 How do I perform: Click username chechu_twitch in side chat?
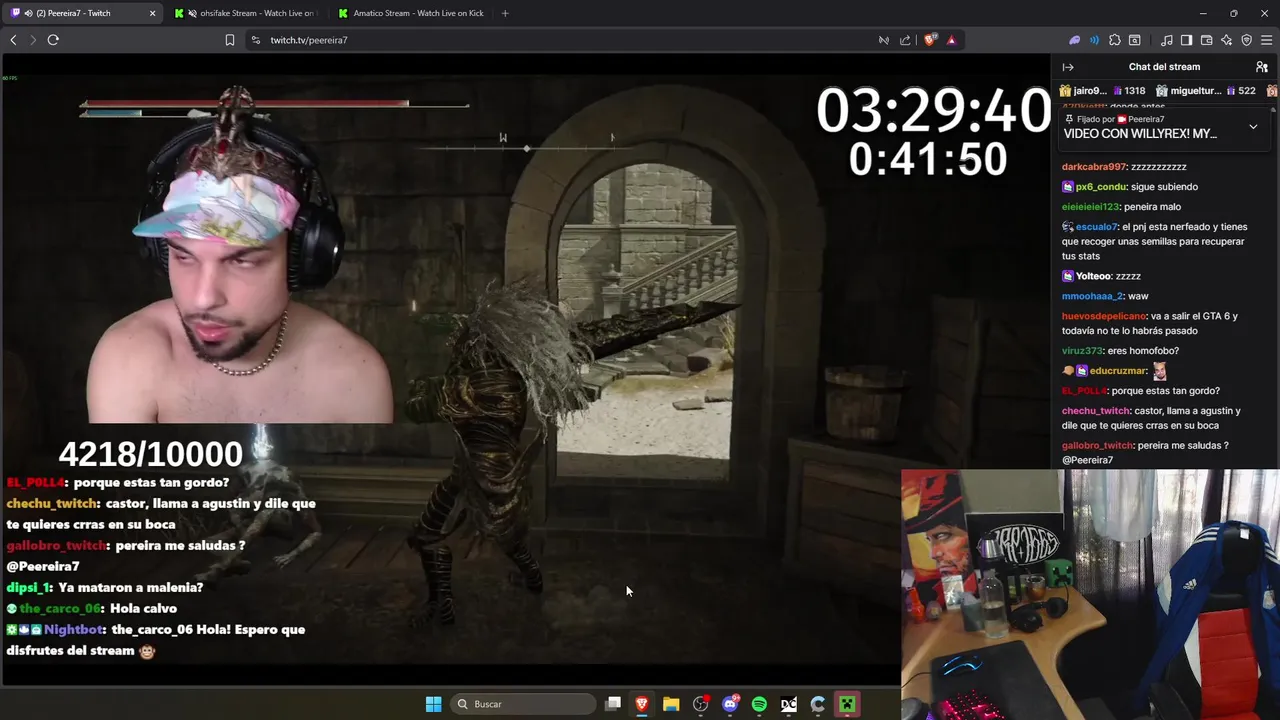[1096, 411]
